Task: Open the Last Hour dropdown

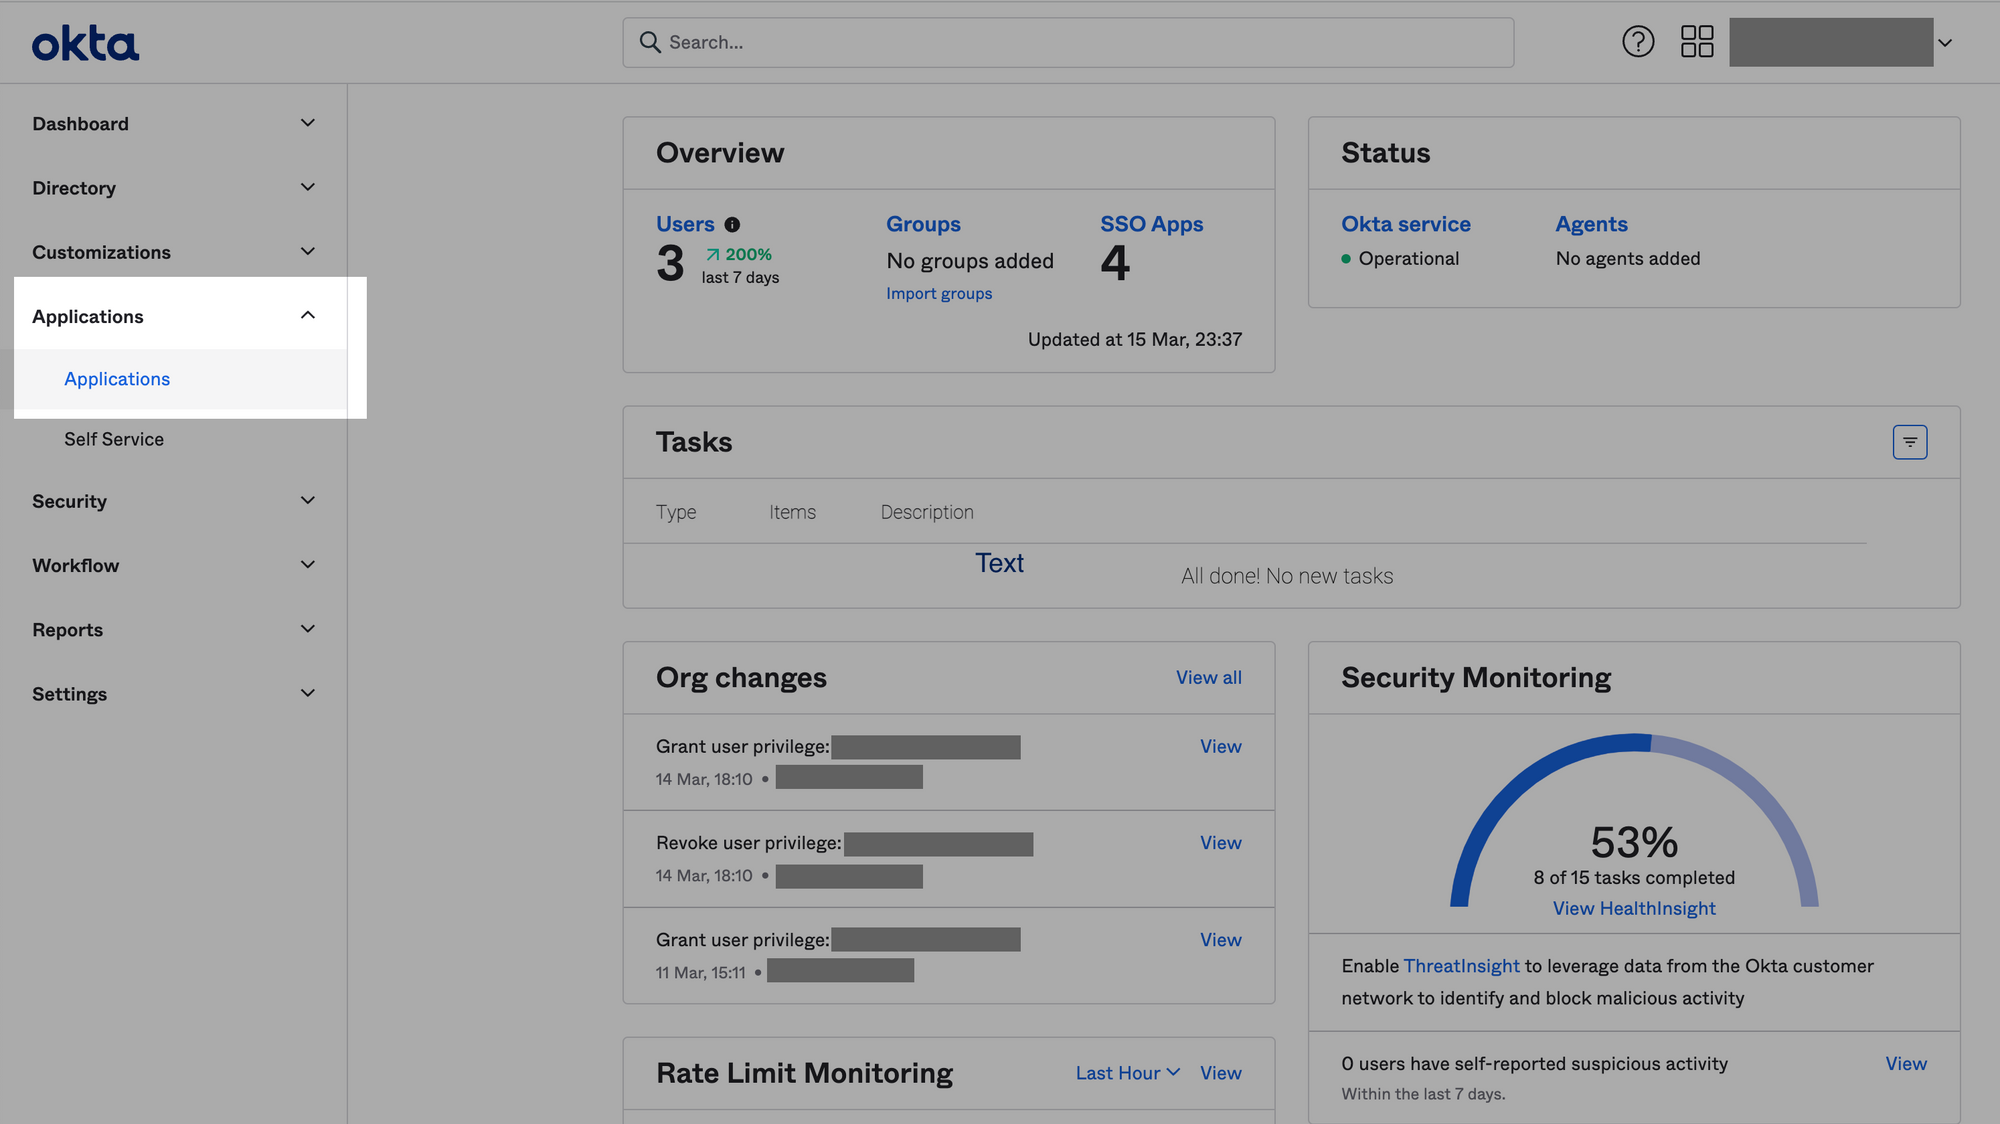Action: tap(1128, 1073)
